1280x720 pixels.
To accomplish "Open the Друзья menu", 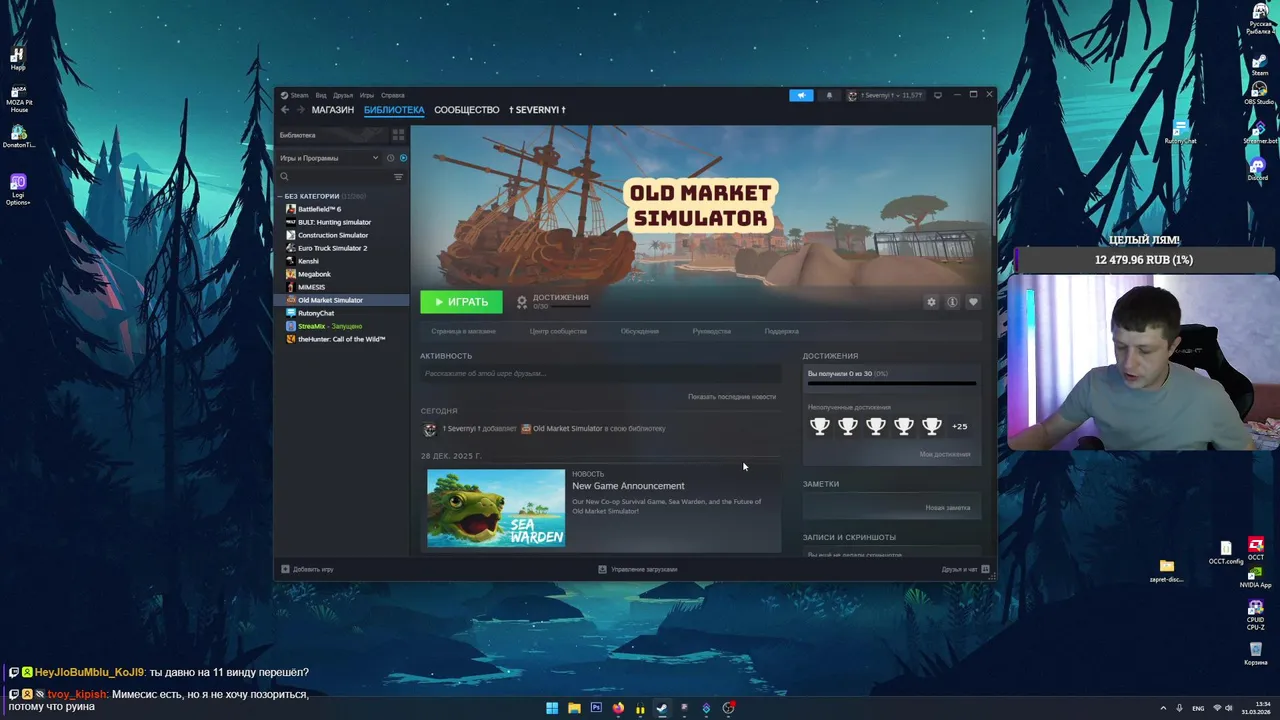I will point(343,95).
